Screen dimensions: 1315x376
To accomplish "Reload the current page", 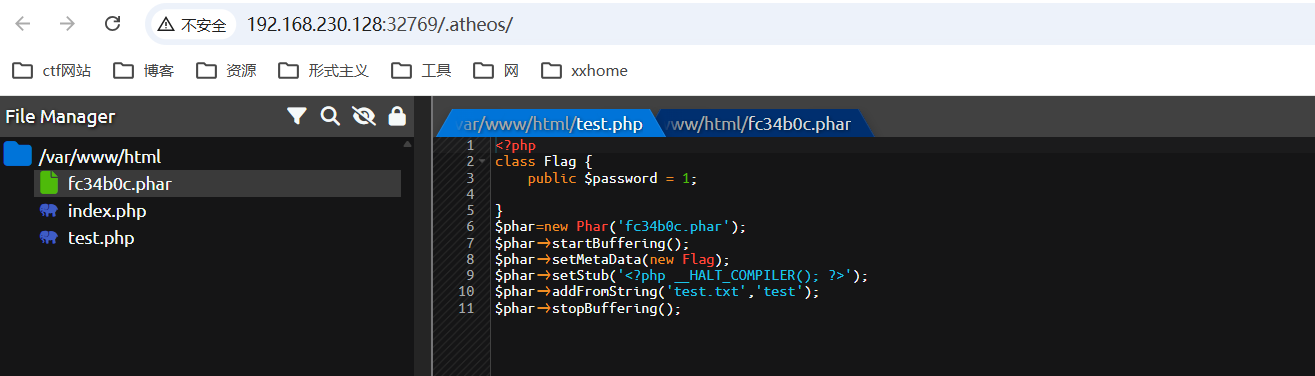I will click(x=113, y=24).
